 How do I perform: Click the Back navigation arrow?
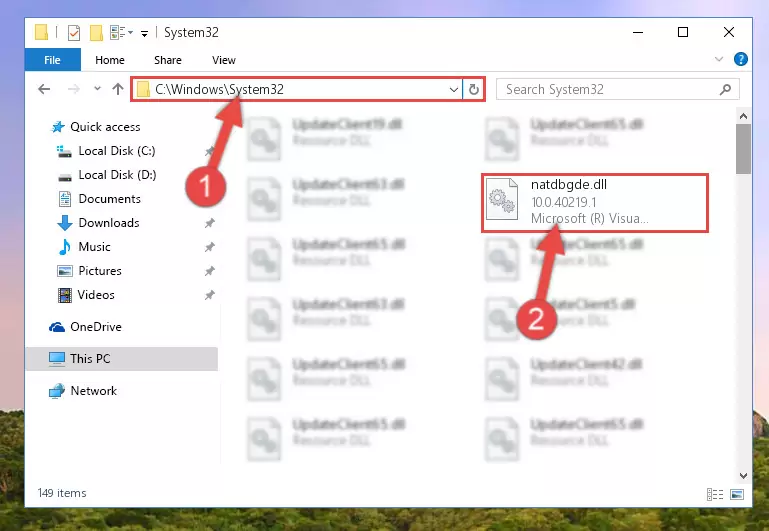click(44, 89)
